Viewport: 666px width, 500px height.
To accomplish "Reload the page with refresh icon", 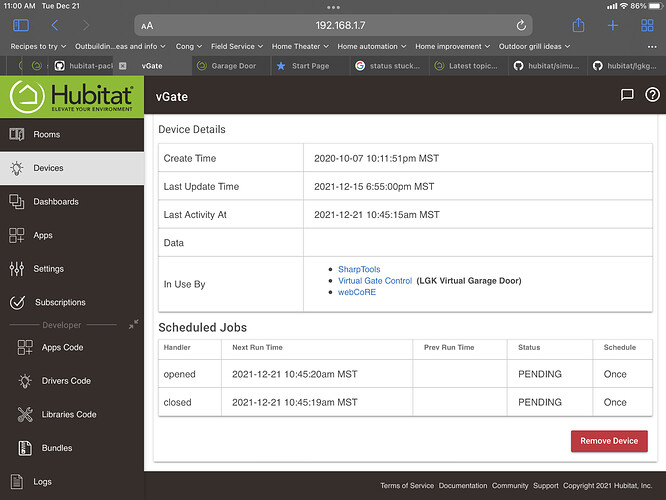I will 521,25.
